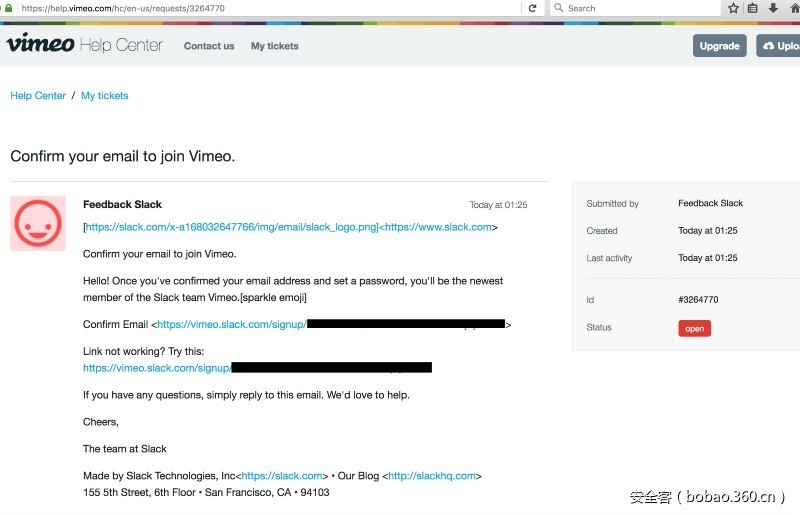Open the Contact us page
The width and height of the screenshot is (800, 515).
click(209, 46)
